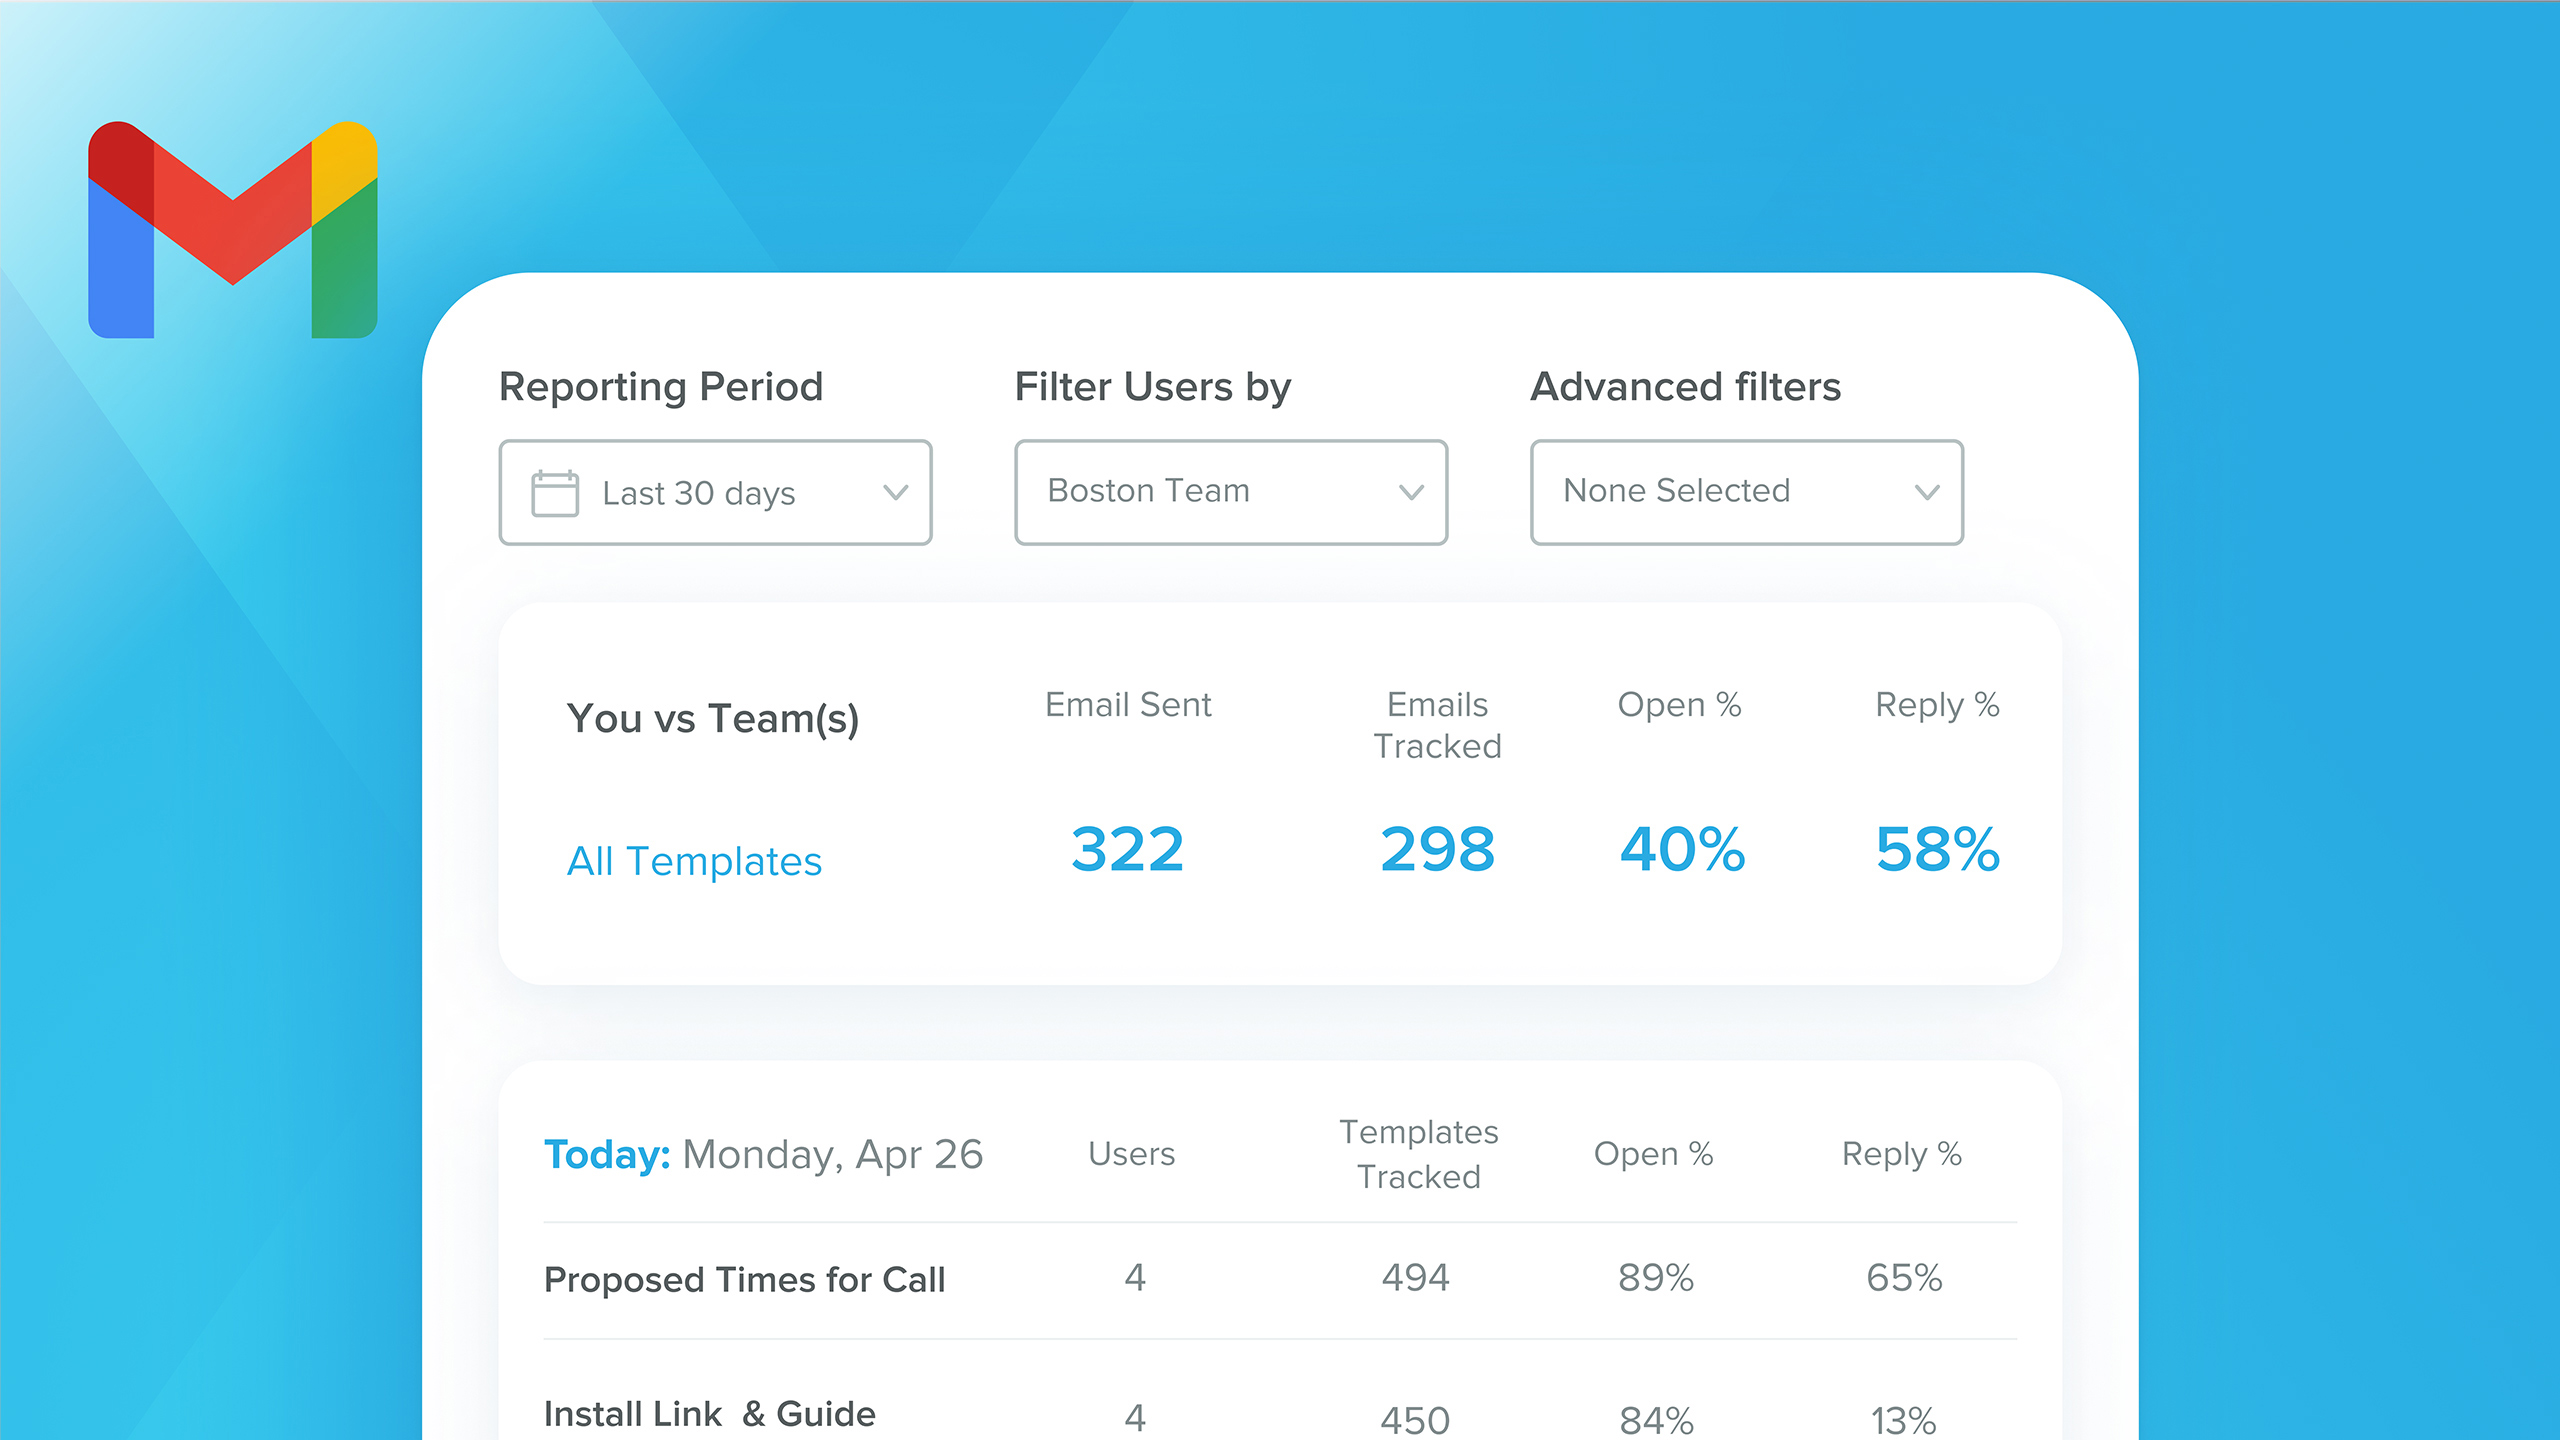Click the Gmail logo

pyautogui.click(x=235, y=228)
